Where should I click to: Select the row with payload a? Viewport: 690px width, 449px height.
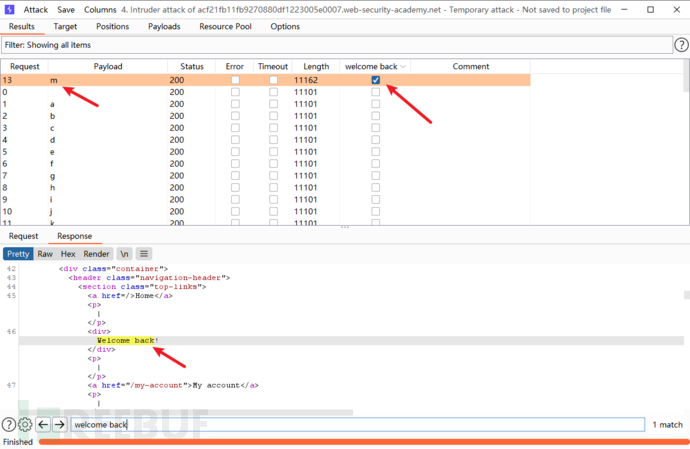[266, 104]
